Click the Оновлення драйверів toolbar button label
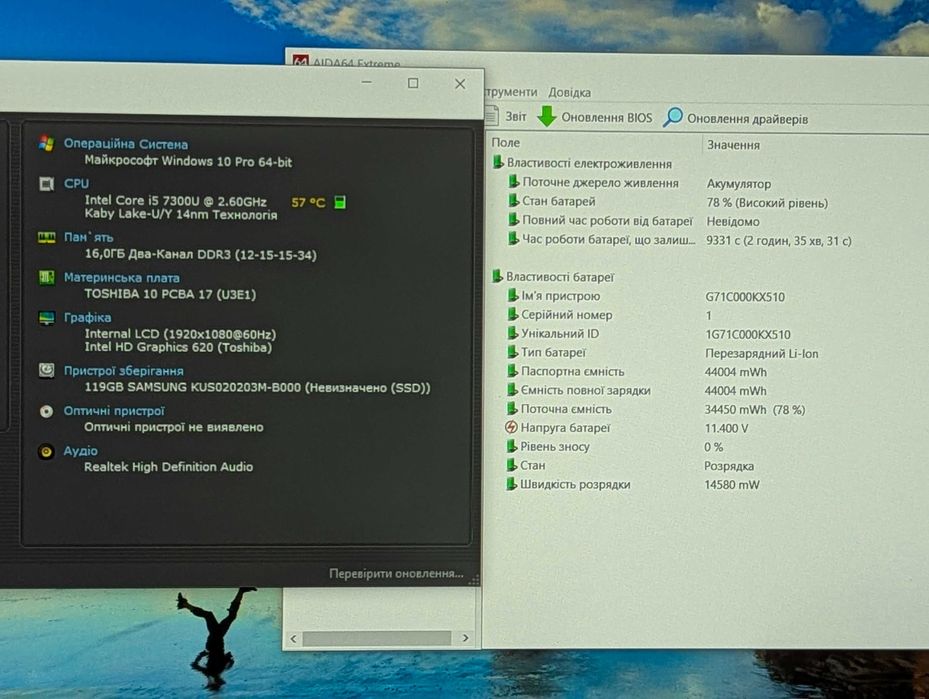This screenshot has width=929, height=699. tap(747, 119)
